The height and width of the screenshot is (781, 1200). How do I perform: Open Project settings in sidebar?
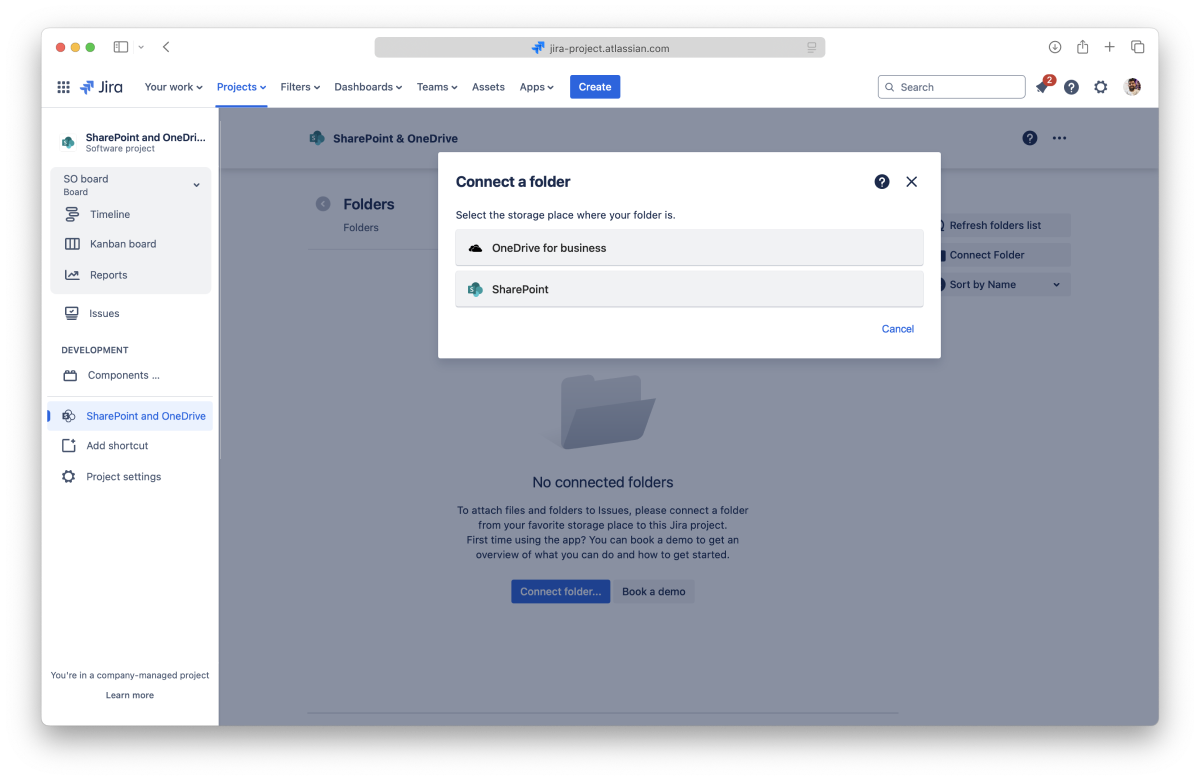(x=123, y=477)
